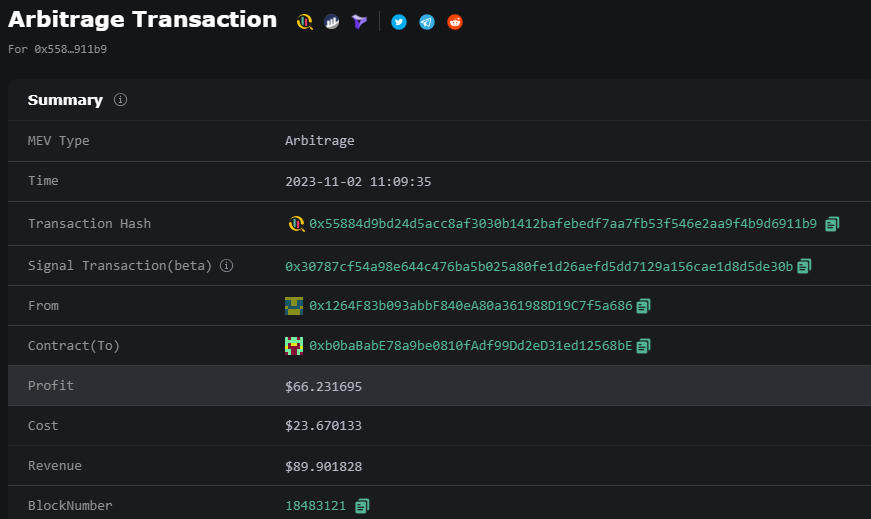Share the transaction on Reddit

(x=455, y=22)
